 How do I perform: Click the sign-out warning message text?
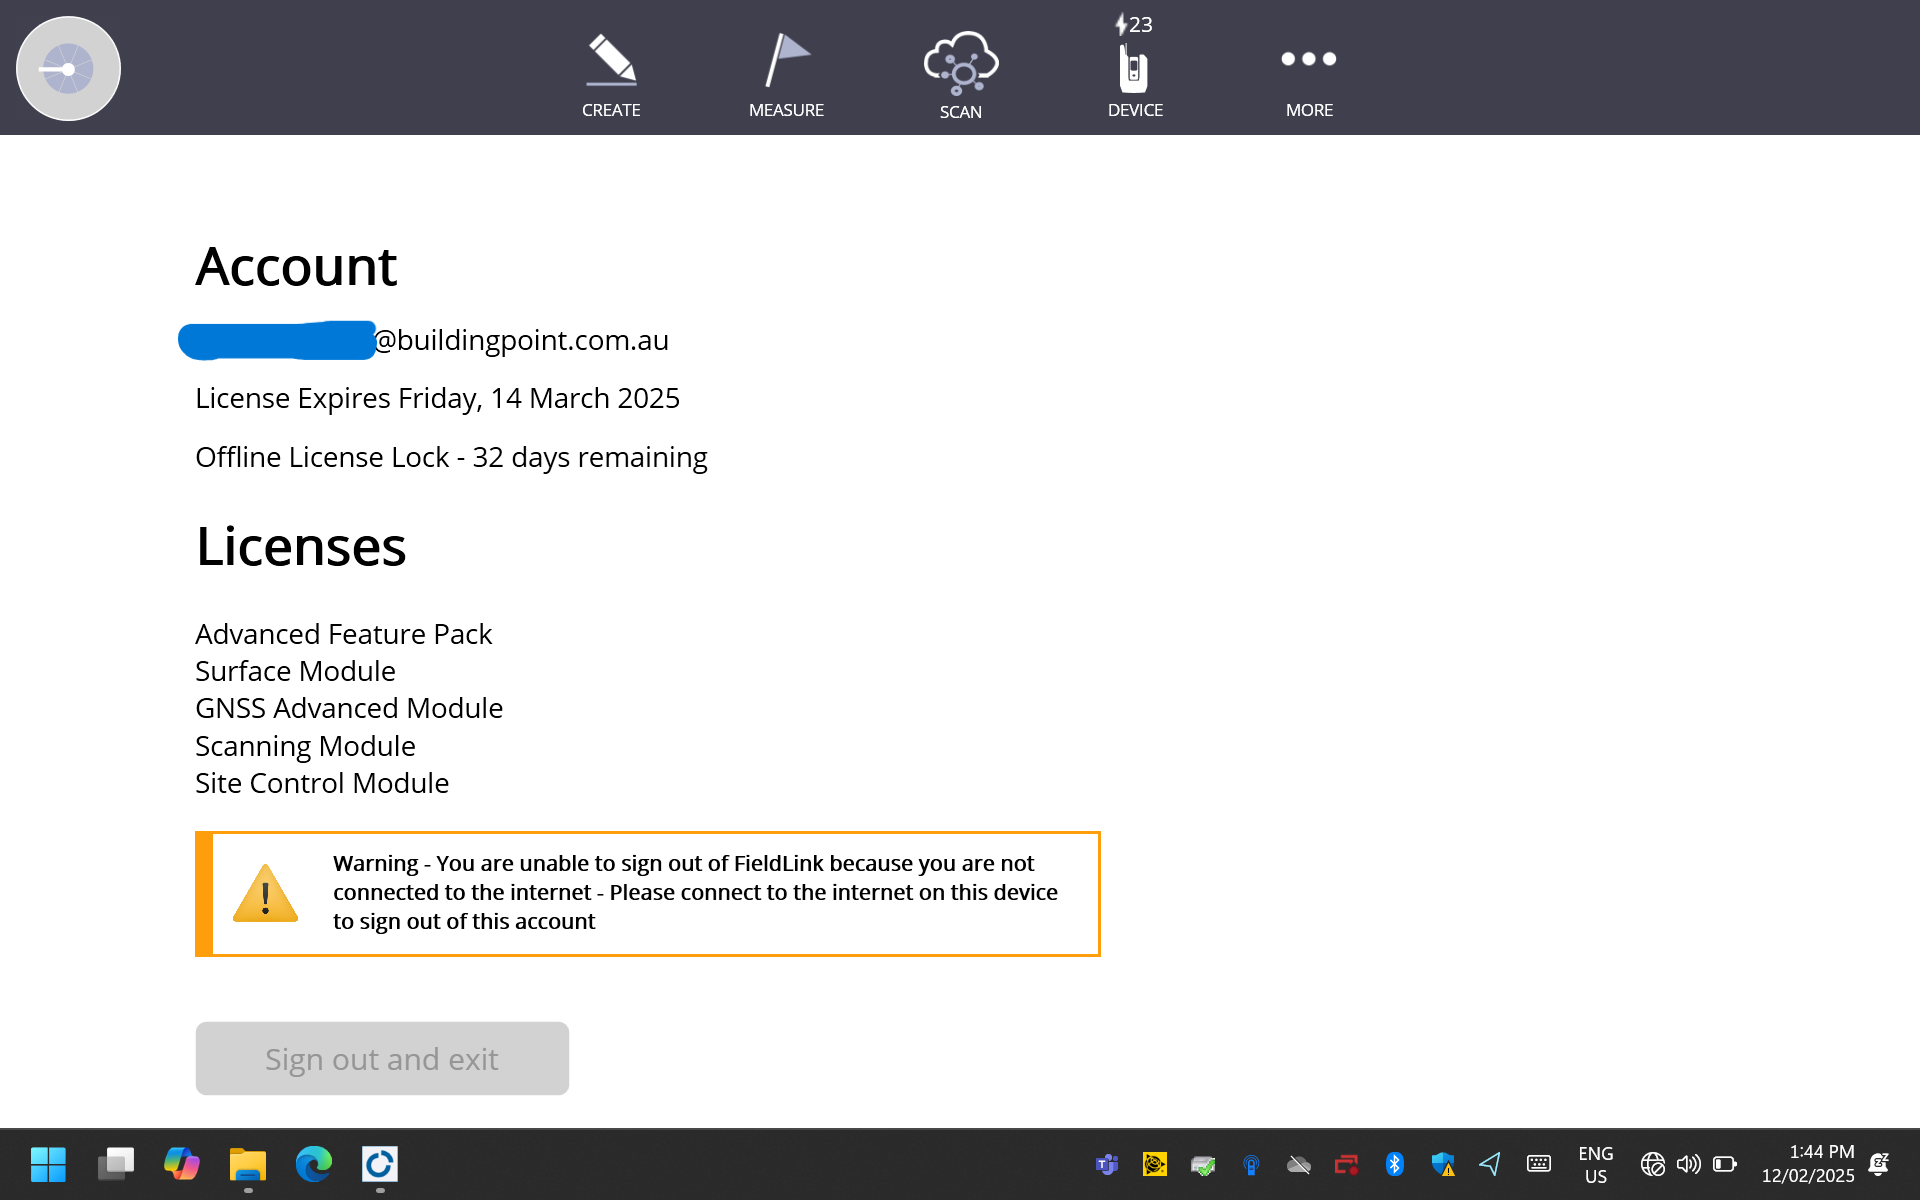(695, 892)
